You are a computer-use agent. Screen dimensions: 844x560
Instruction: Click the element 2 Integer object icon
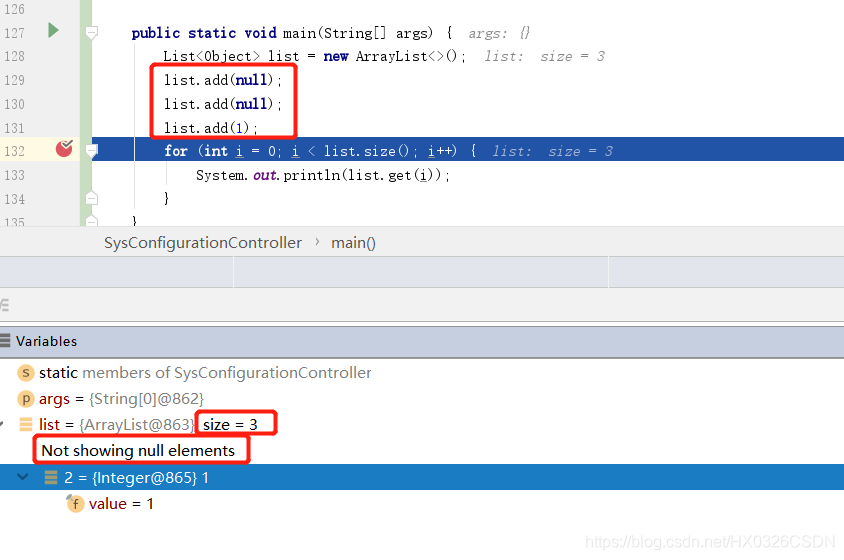point(51,478)
